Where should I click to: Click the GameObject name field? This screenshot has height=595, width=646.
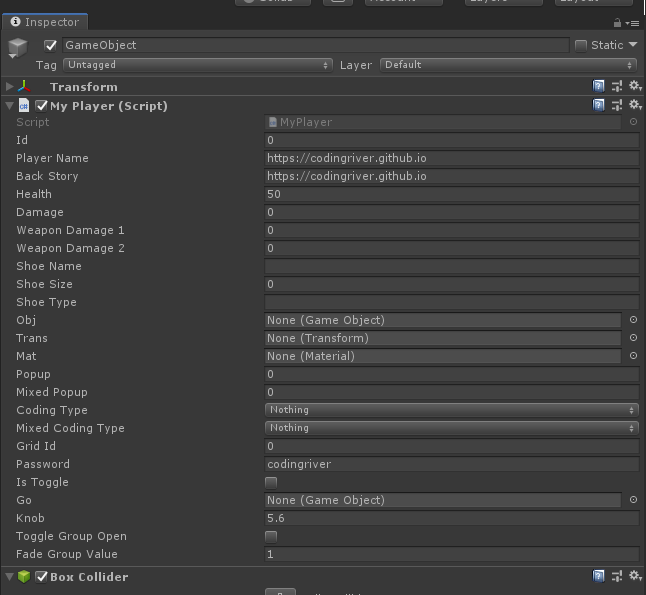[x=316, y=45]
